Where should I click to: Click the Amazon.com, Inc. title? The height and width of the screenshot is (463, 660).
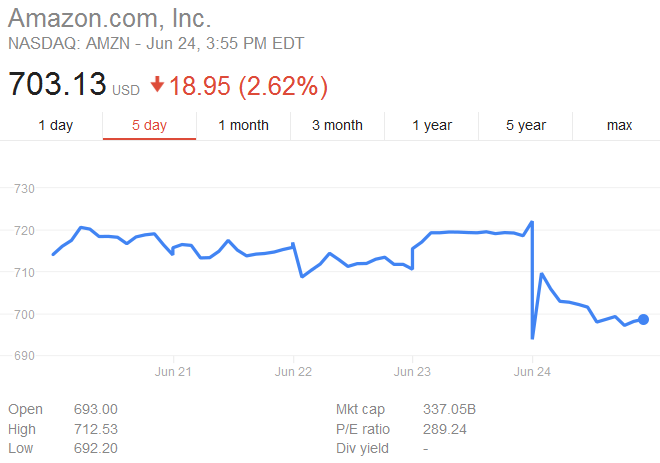(x=110, y=18)
